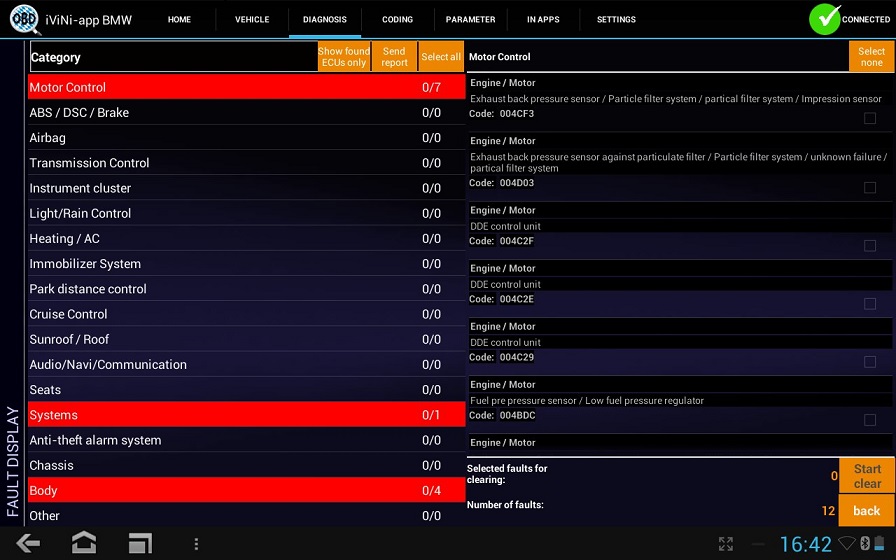Viewport: 896px width, 560px height.
Task: Click the Send report button
Action: point(394,57)
